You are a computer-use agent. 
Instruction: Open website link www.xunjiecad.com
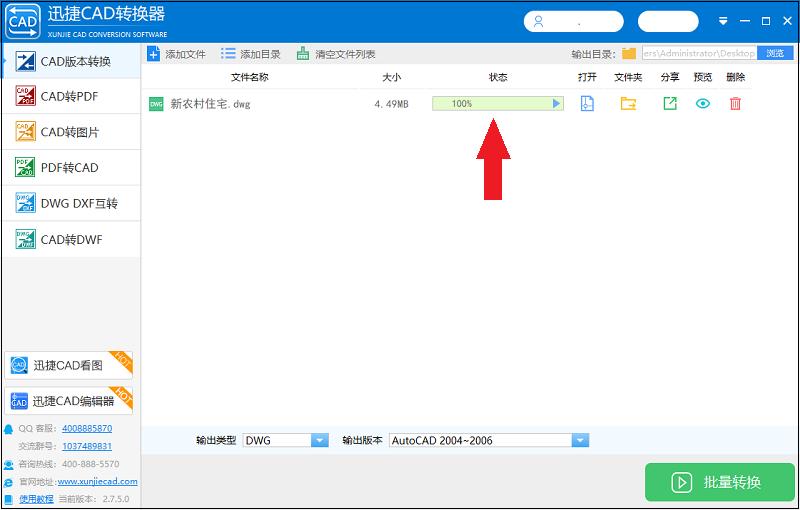[x=97, y=481]
